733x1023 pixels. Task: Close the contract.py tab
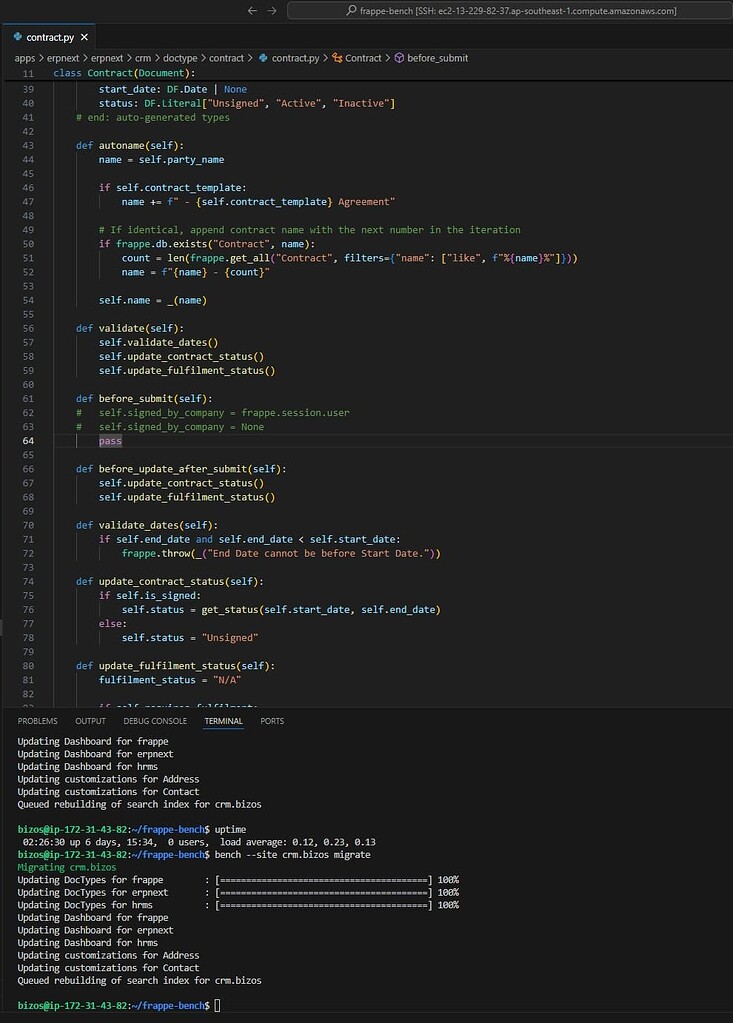point(84,35)
